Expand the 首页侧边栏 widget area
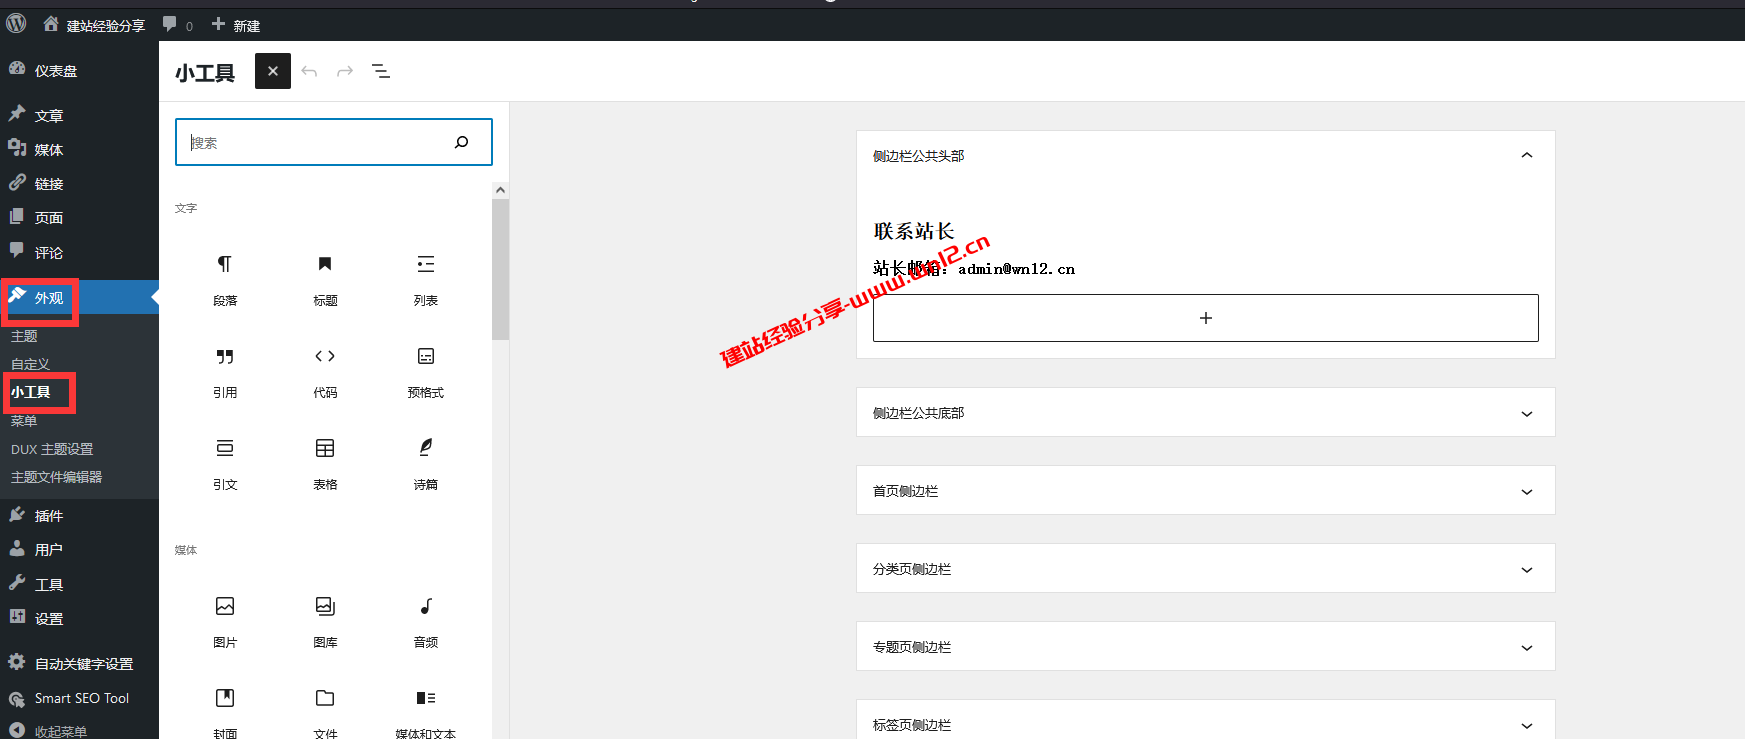 point(1205,491)
